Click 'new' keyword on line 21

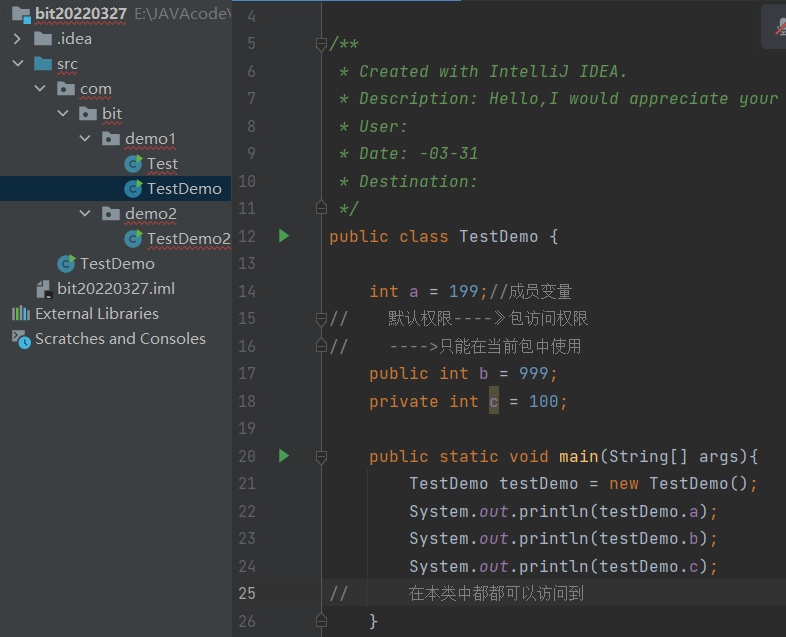pos(624,484)
